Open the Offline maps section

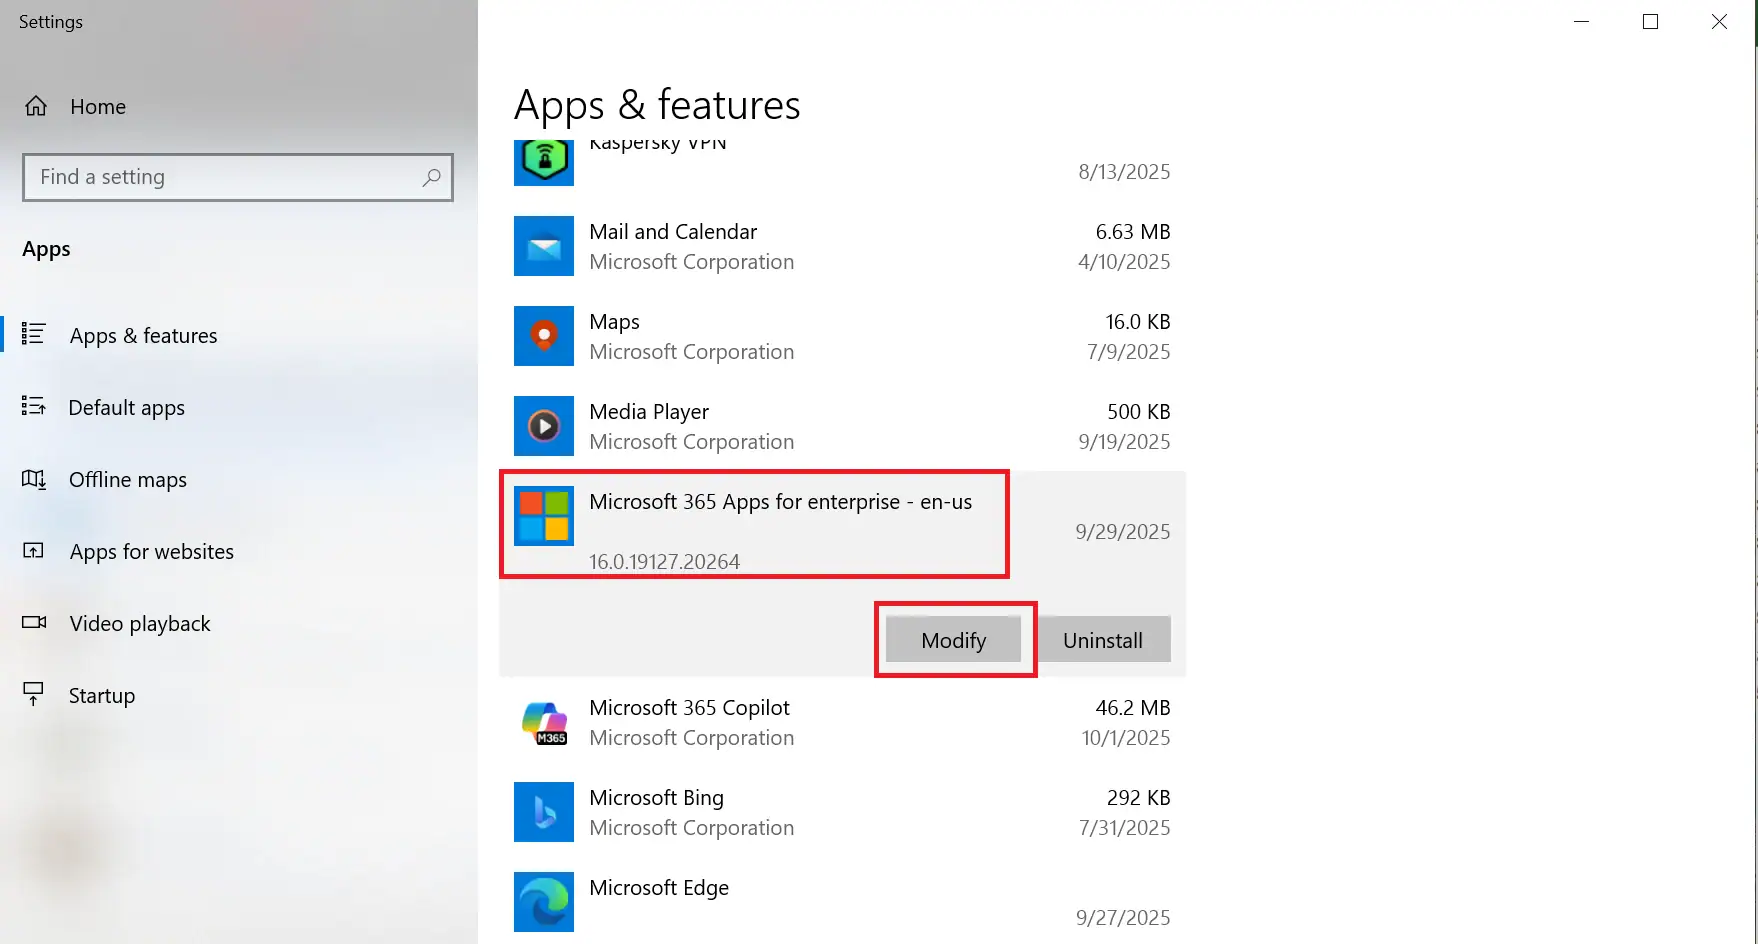click(127, 480)
